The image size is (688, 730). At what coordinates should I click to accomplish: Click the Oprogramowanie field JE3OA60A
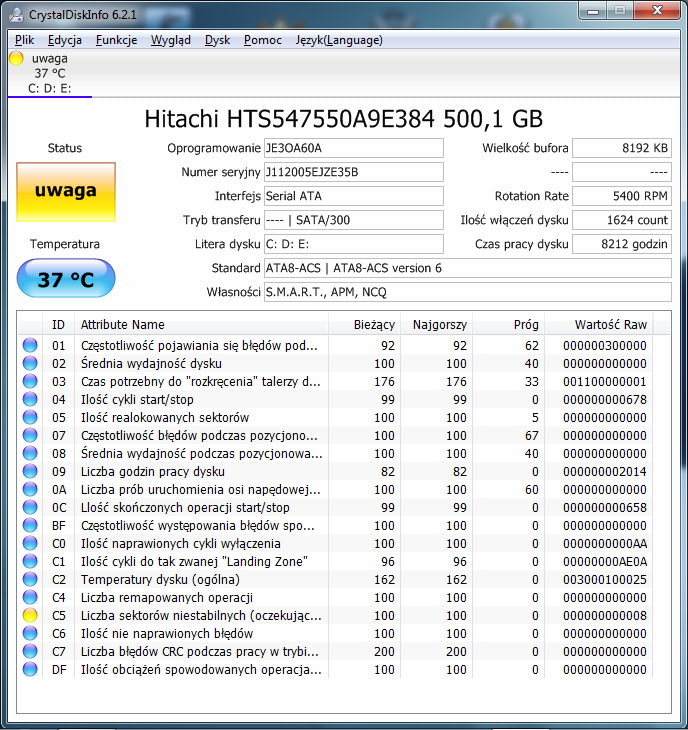tap(353, 148)
